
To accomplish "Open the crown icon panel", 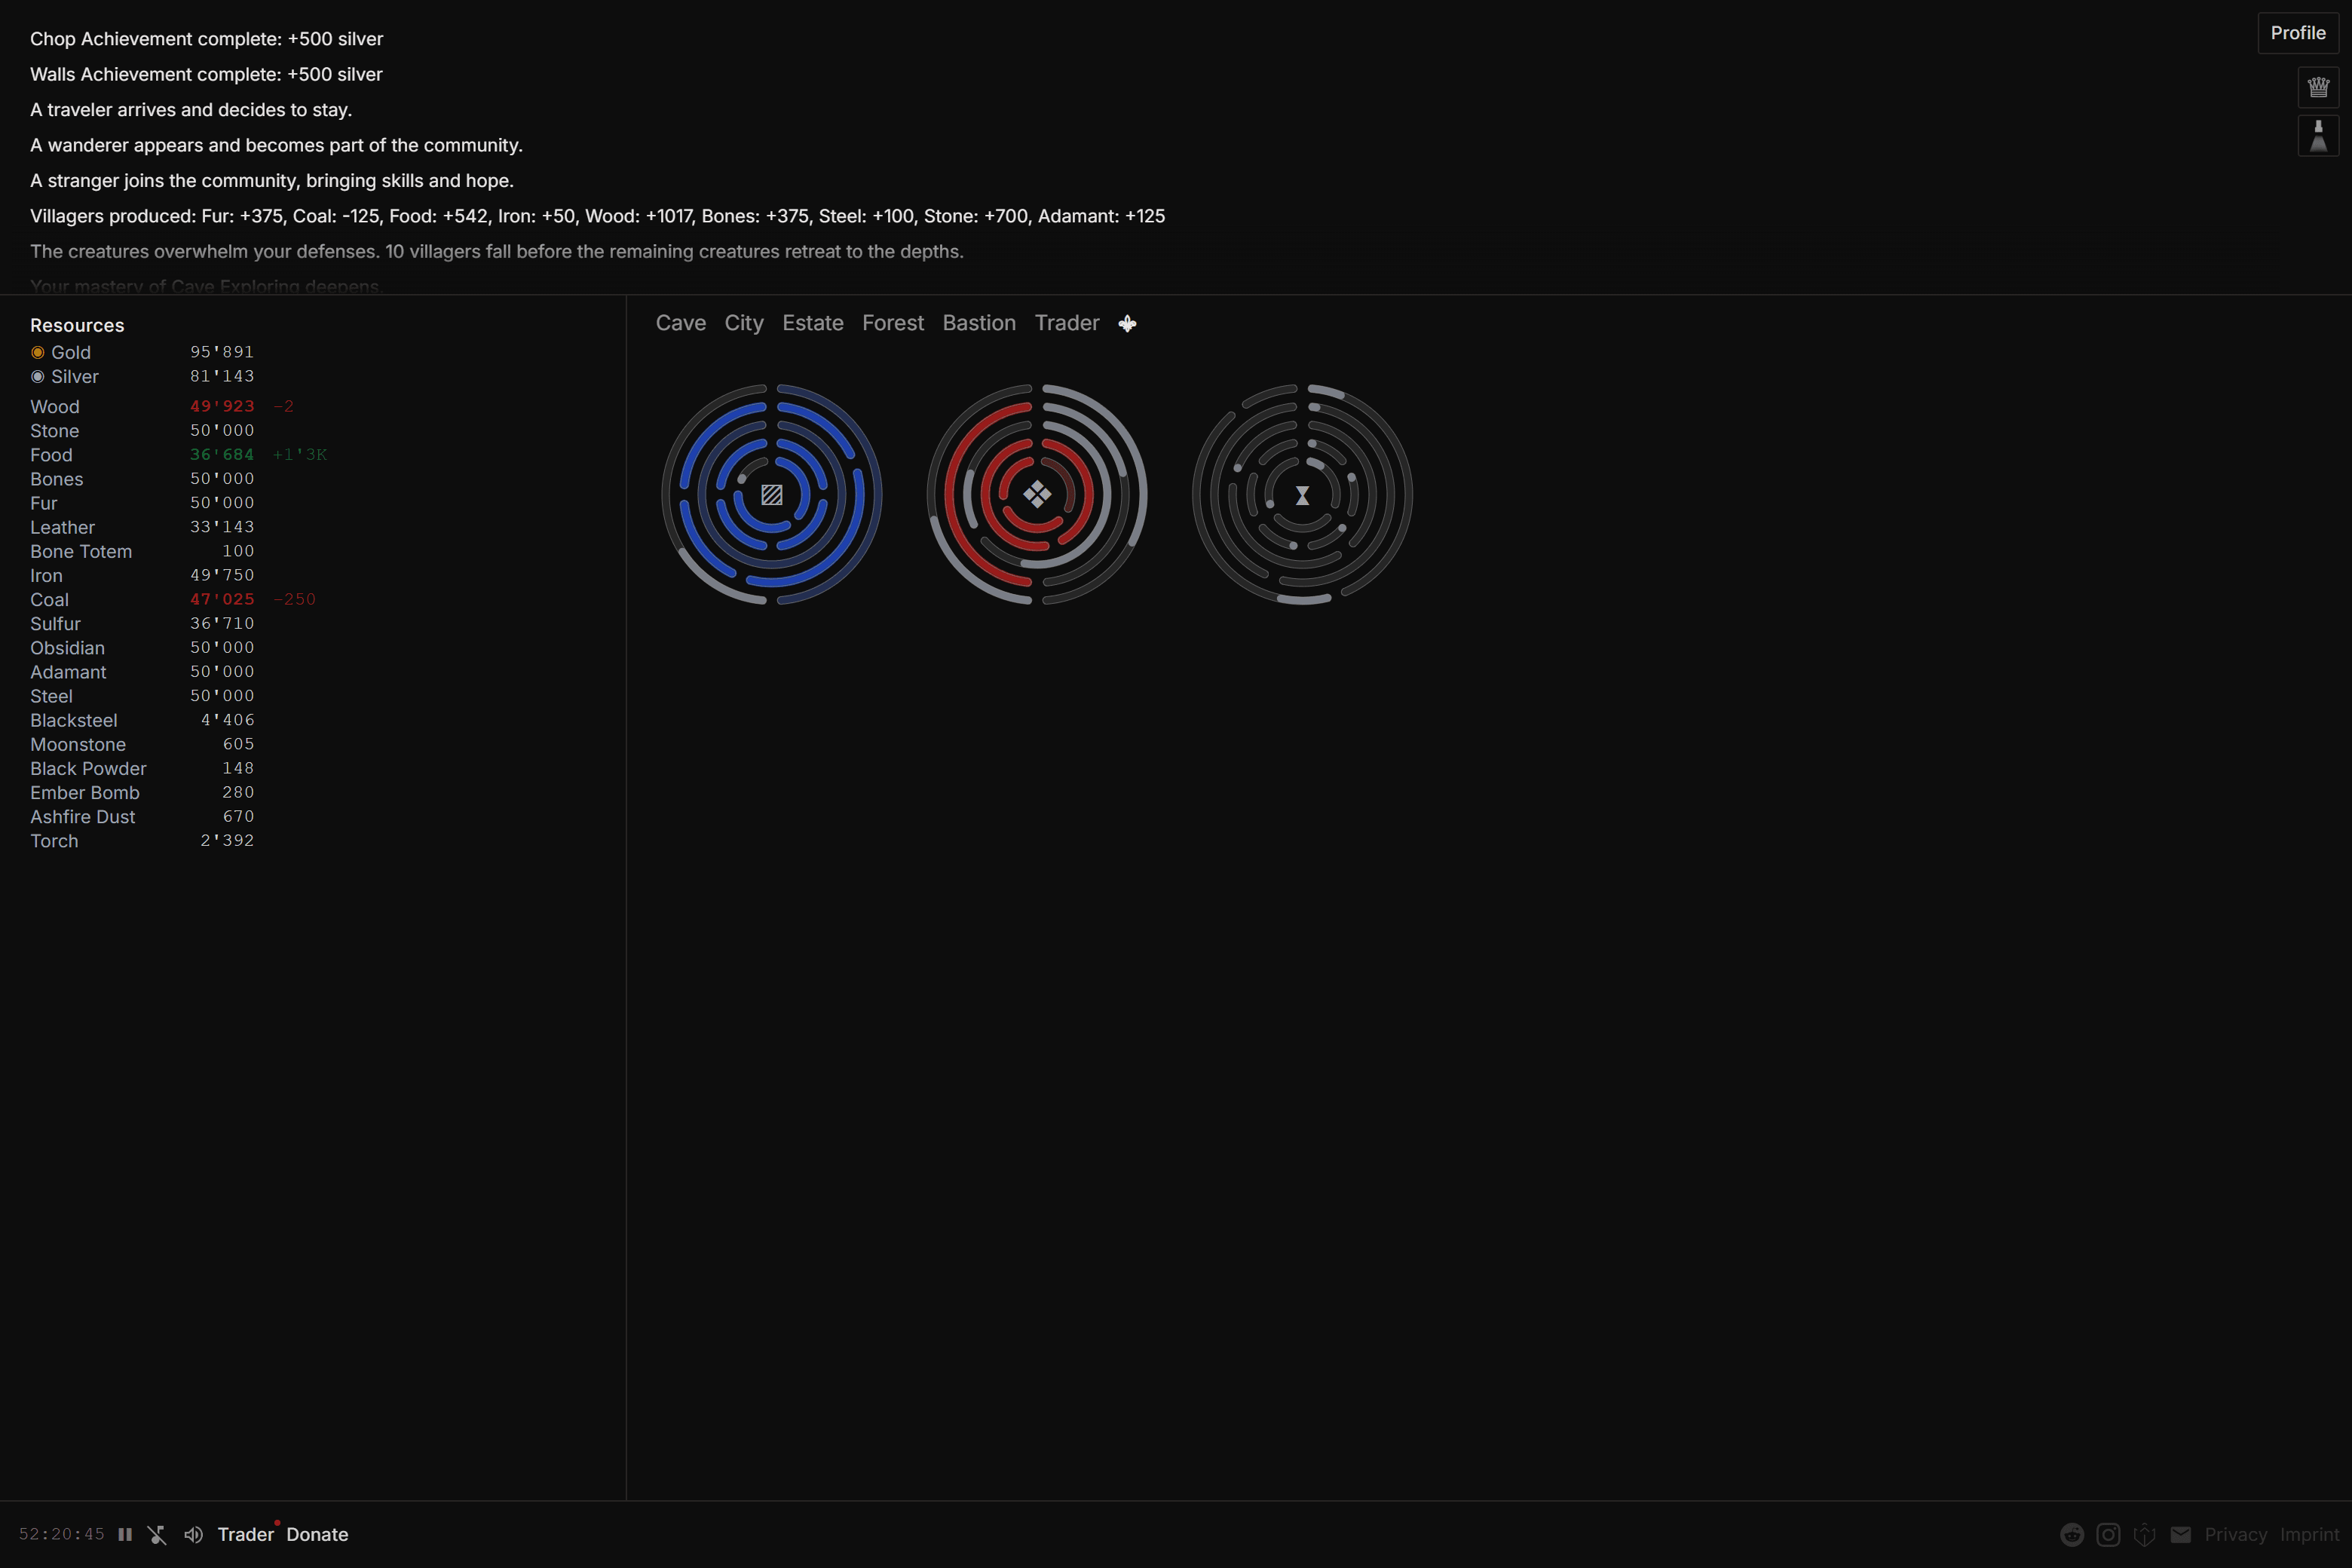I will coord(2317,87).
